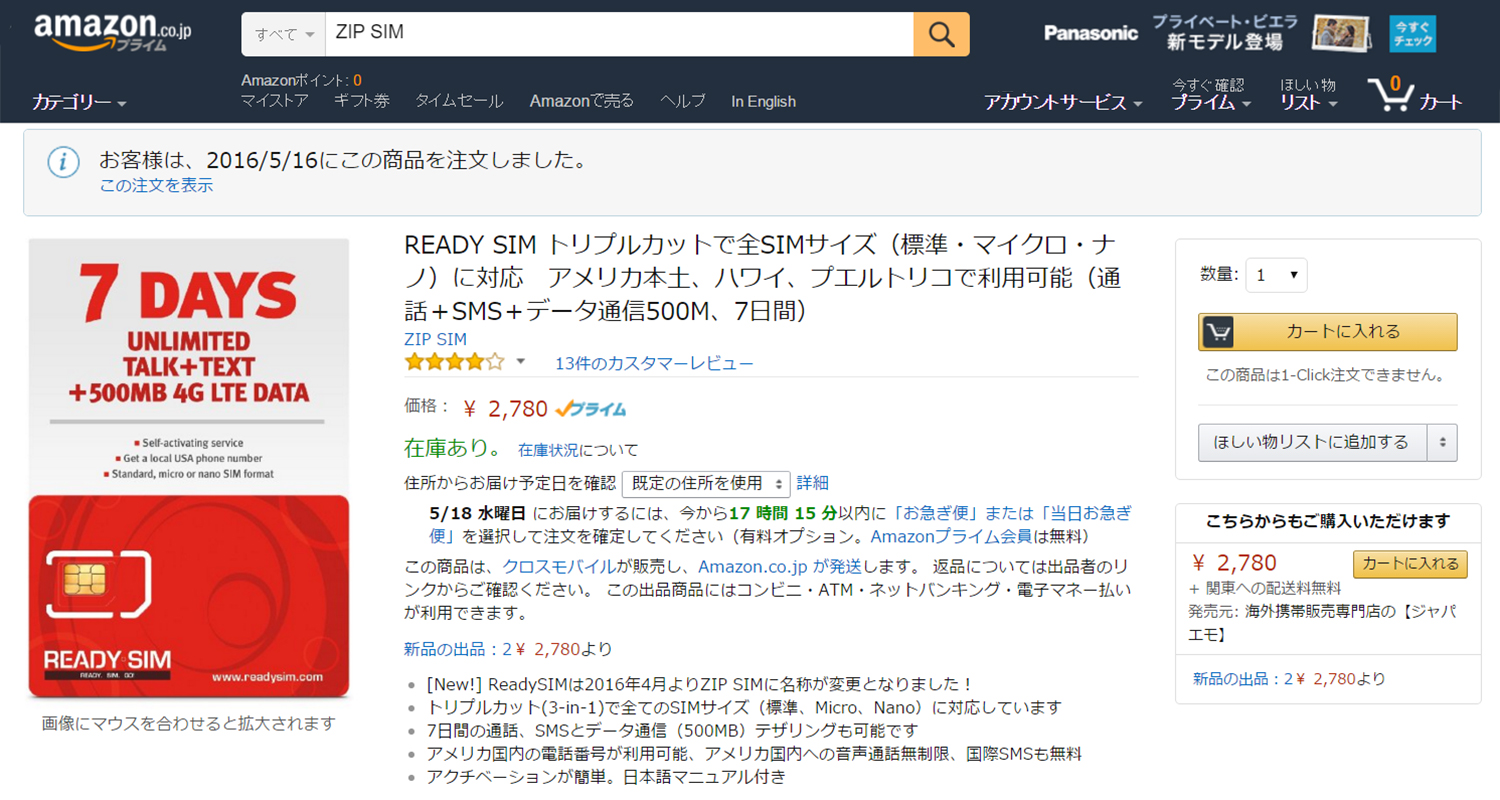Click the ¥ 2,780 main price
The height and width of the screenshot is (800, 1500).
point(506,408)
